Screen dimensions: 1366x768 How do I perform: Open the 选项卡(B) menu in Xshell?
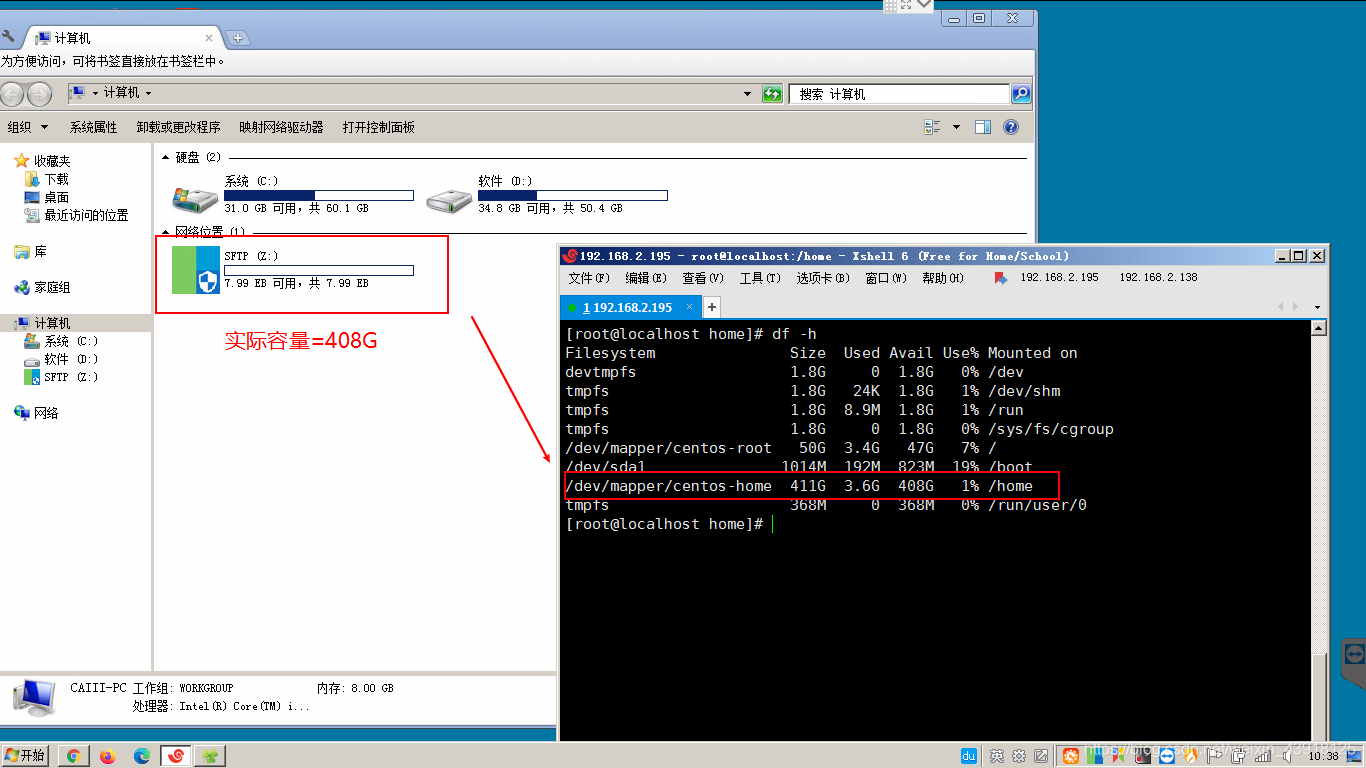pyautogui.click(x=823, y=278)
